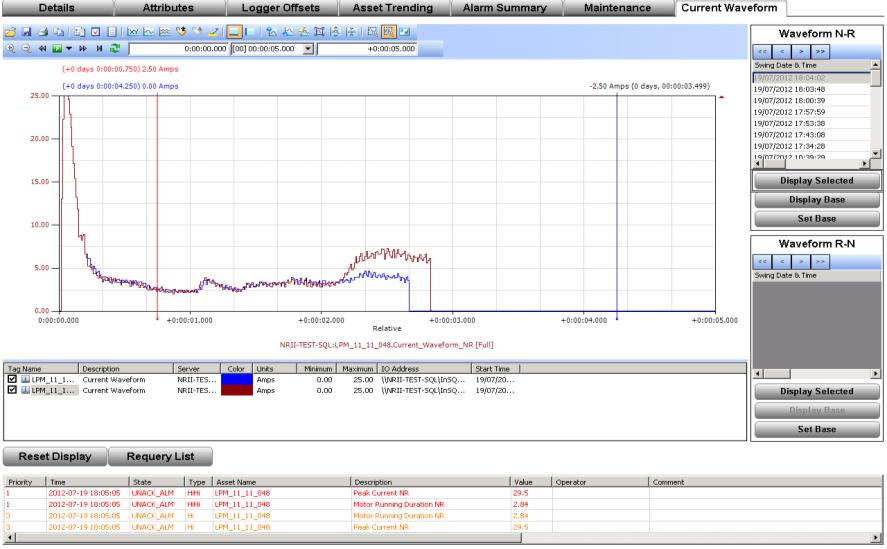Click the green play button in toolbar
The image size is (887, 549).
[x=57, y=49]
